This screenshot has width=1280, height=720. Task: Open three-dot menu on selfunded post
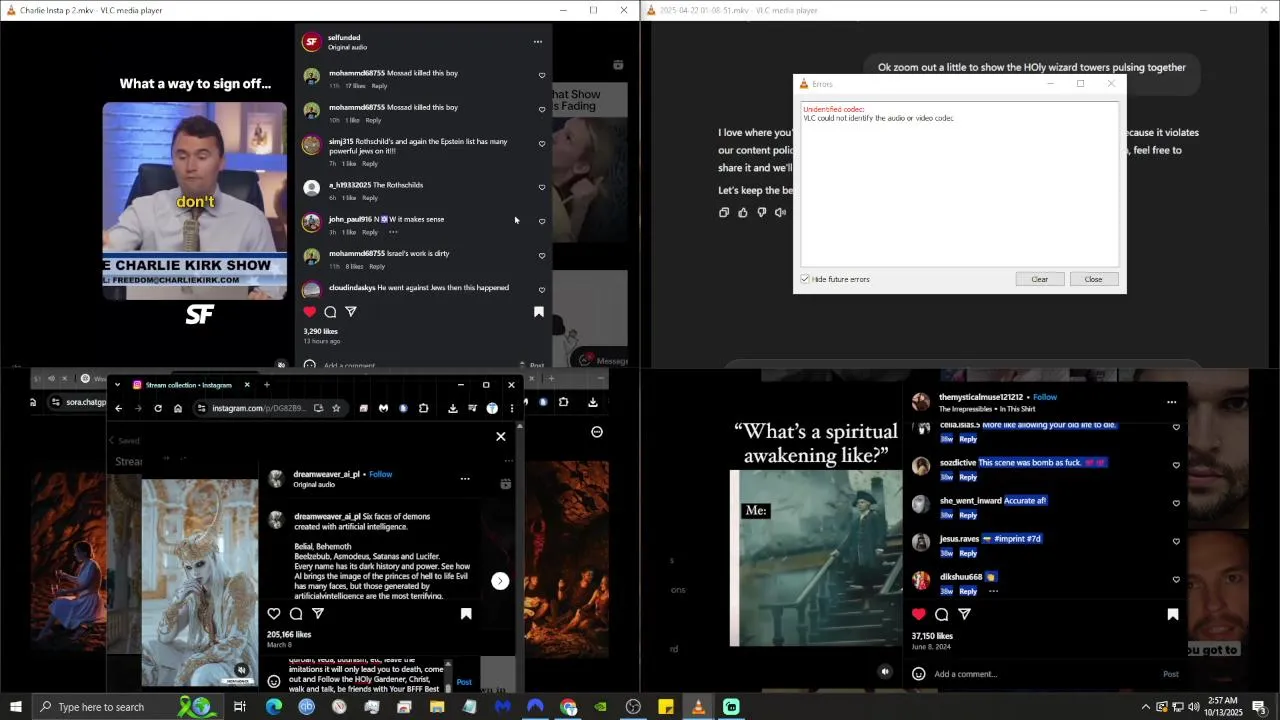click(538, 42)
